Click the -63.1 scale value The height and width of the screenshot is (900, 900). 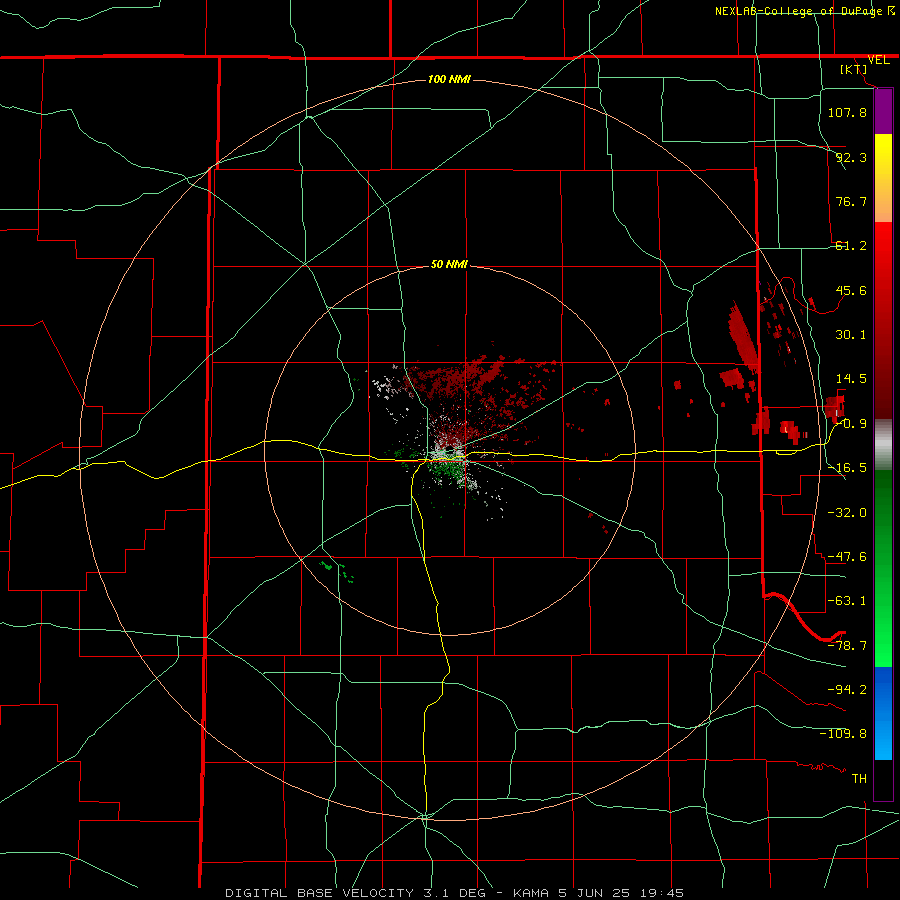(847, 601)
